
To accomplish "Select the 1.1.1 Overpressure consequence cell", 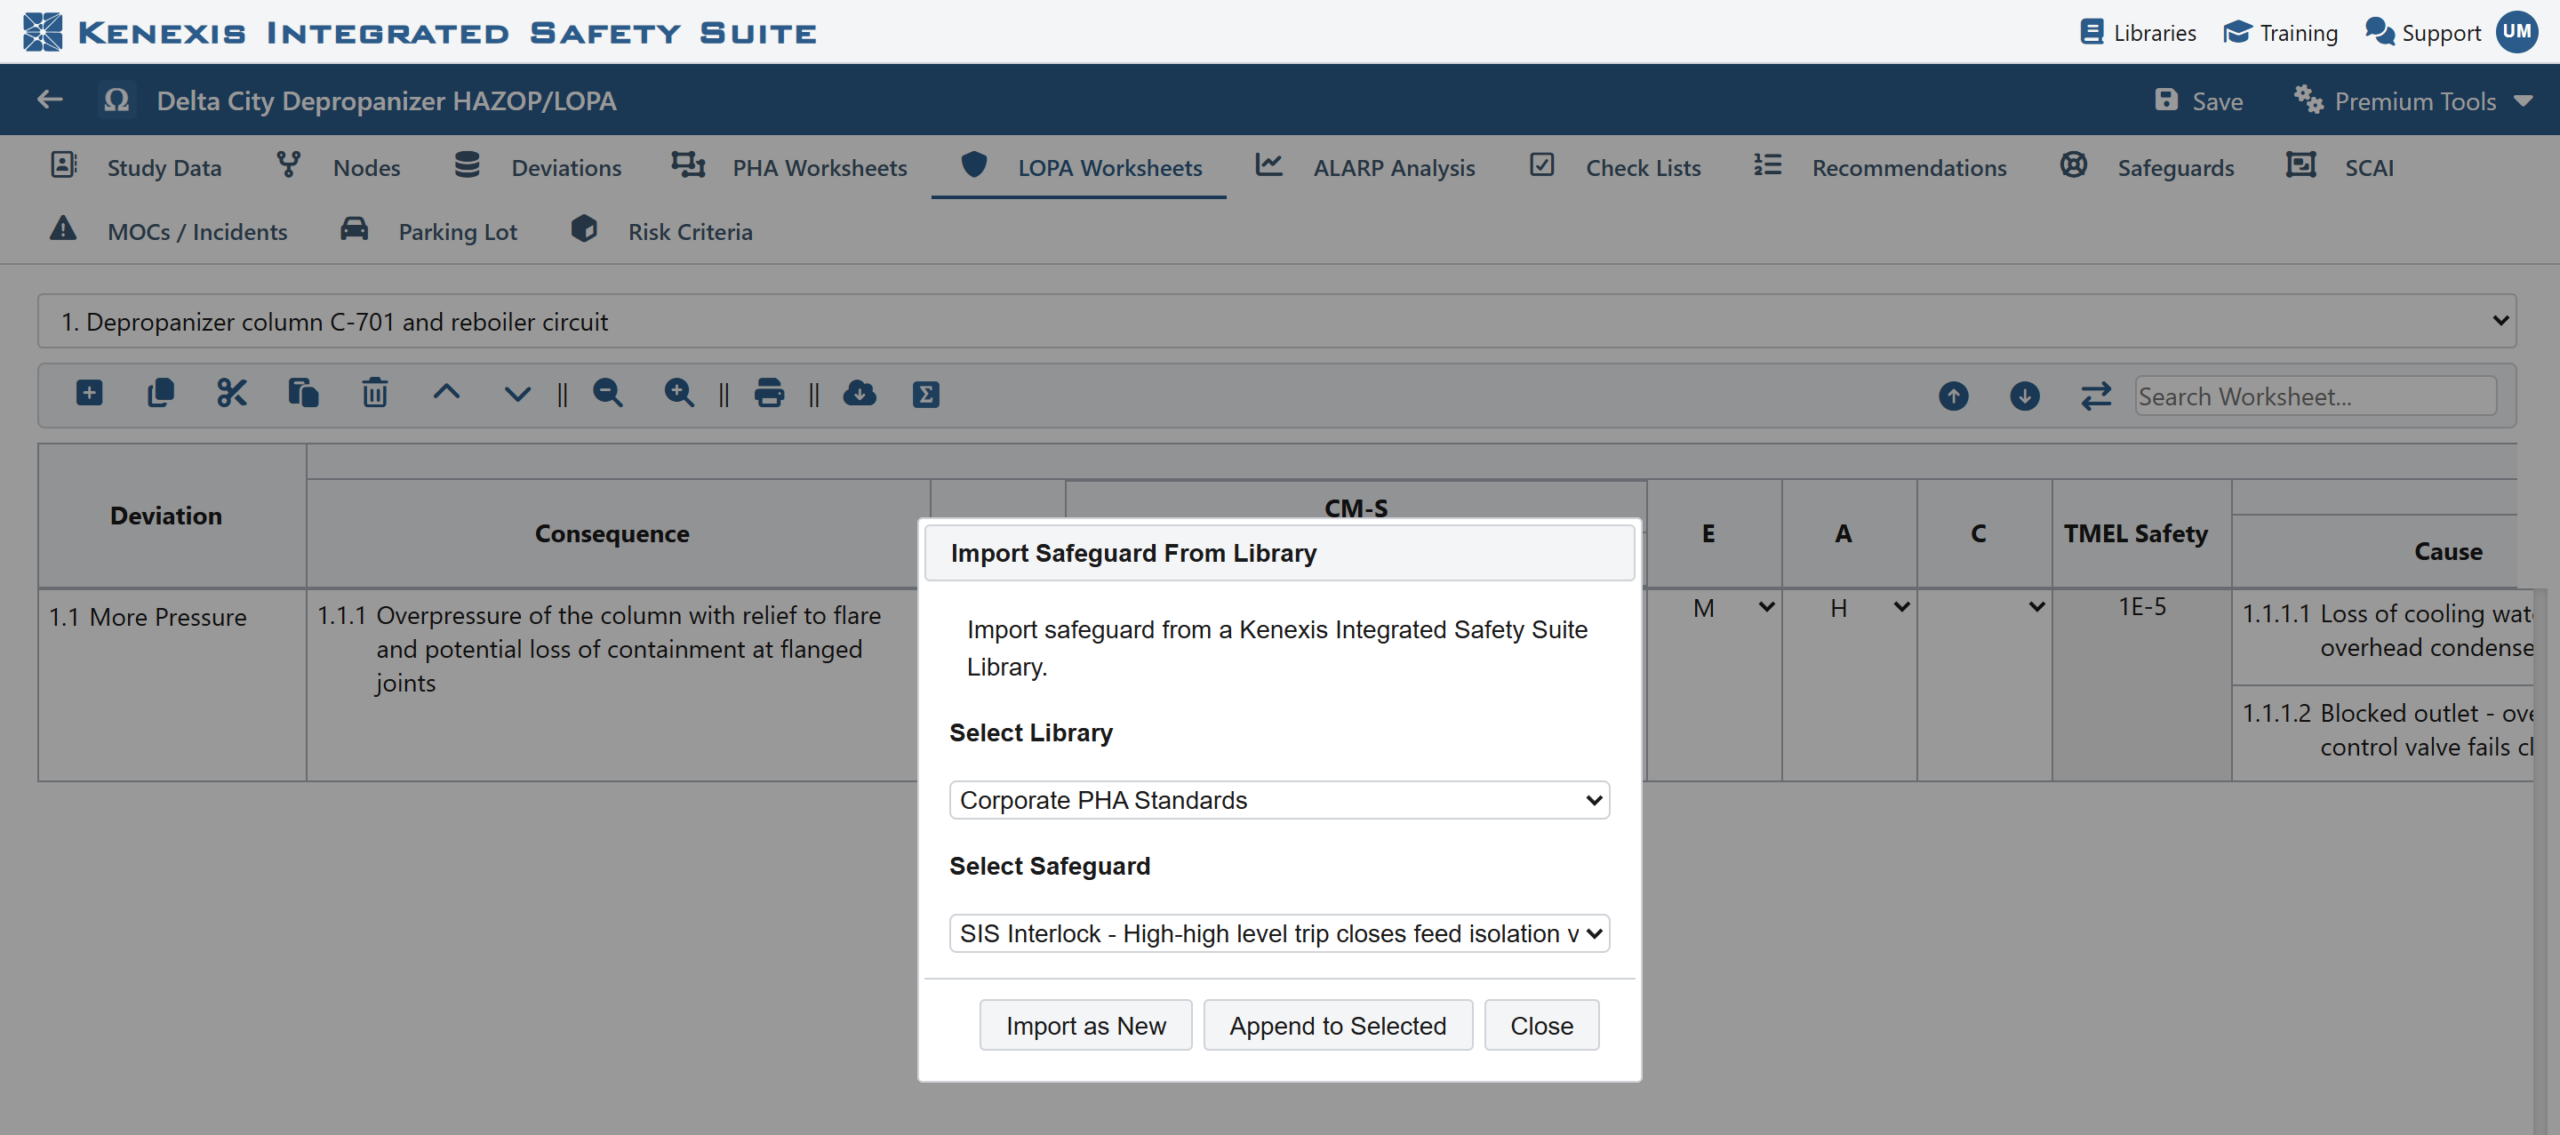I will point(612,684).
